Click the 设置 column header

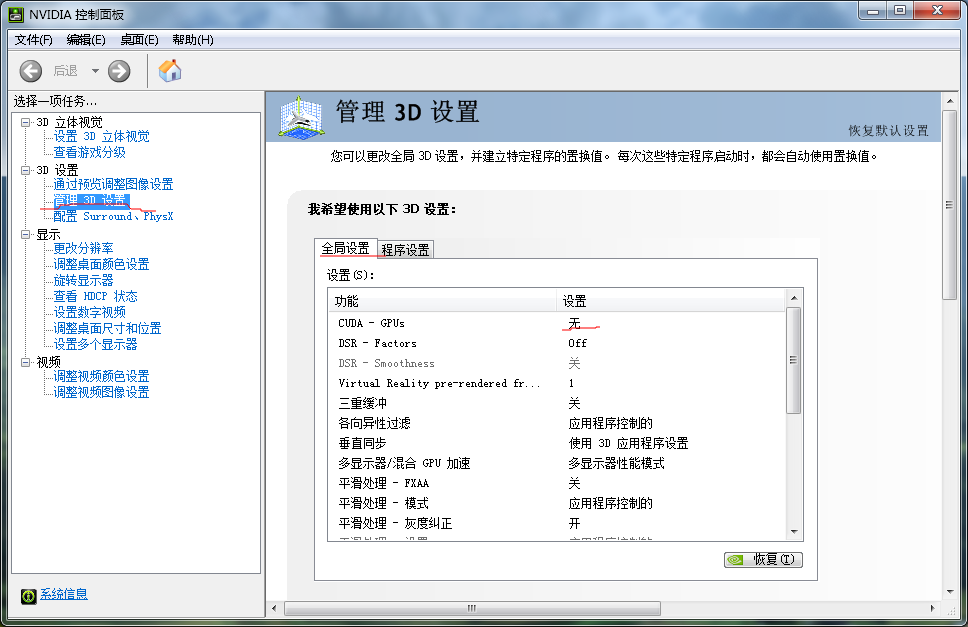coord(671,301)
